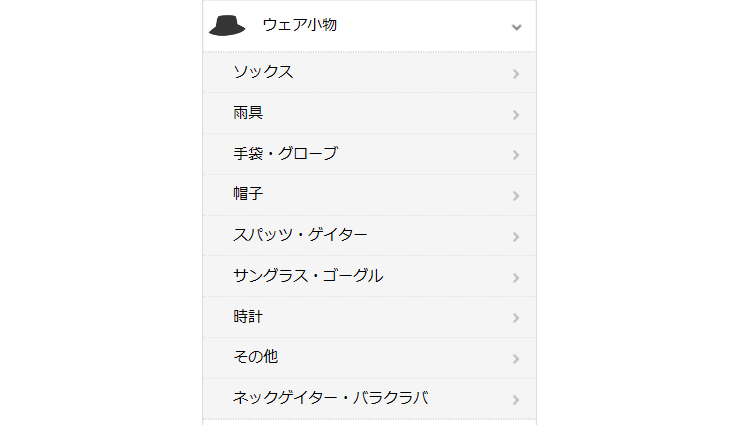Viewport: 740px width, 425px height.
Task: Browse サングラス・ゴーグル items
Action: pyautogui.click(x=308, y=276)
